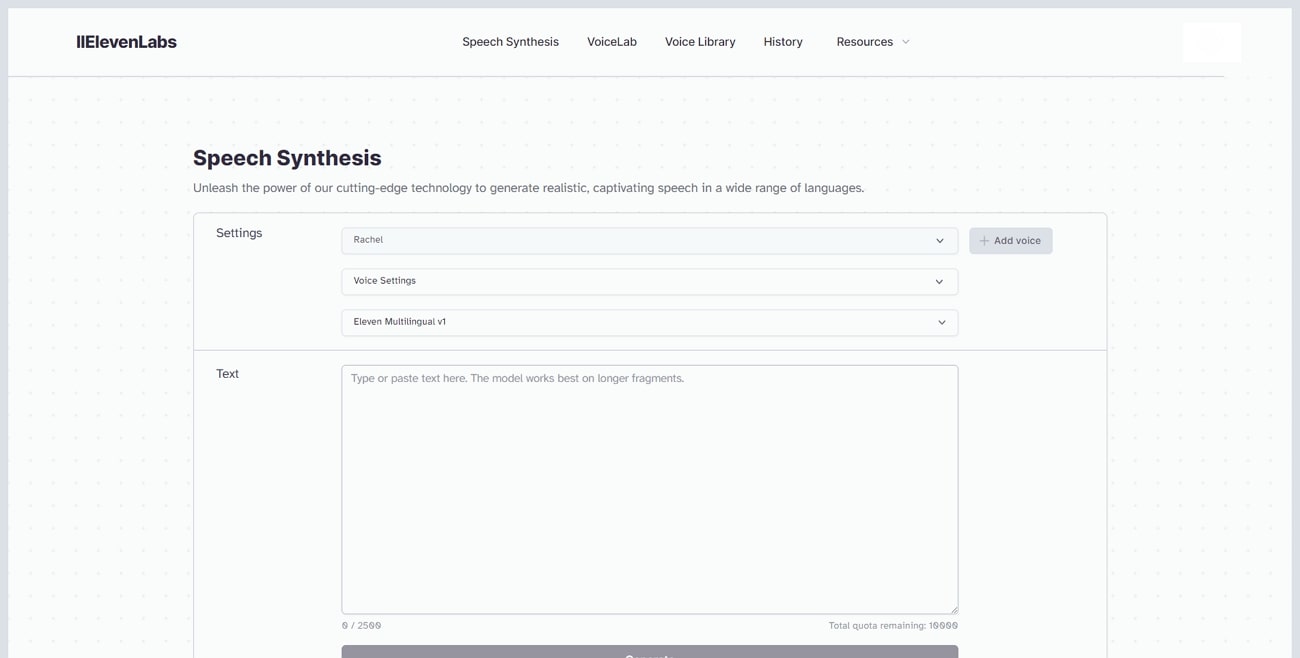Open the History page

tap(783, 42)
